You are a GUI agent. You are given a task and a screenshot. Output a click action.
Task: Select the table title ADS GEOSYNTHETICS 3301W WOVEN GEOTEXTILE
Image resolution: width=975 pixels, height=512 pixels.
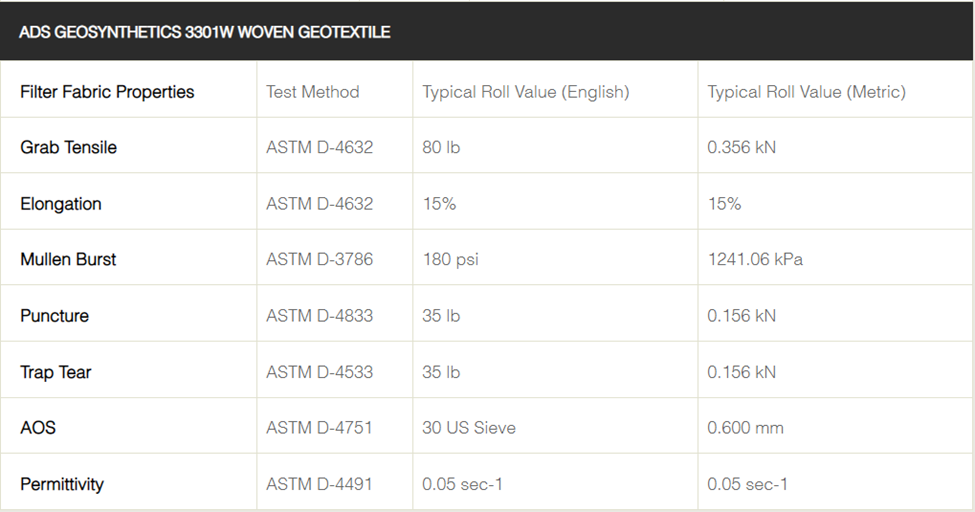[x=205, y=32]
